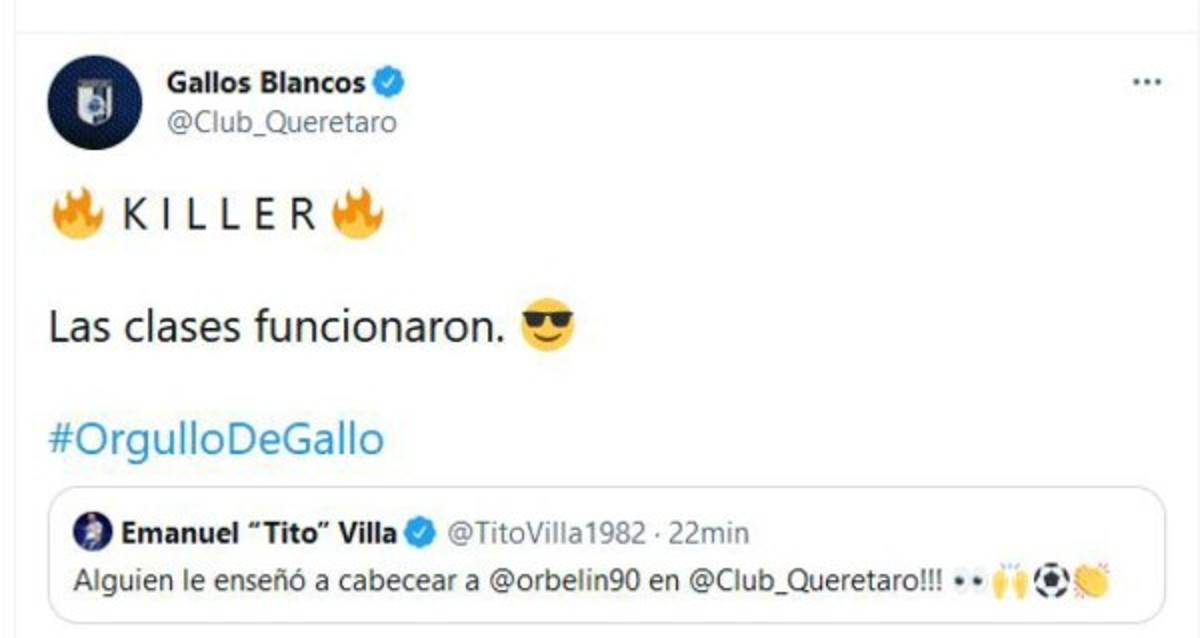Viewport: 1200px width, 638px height.
Task: Click Emanuel Tito Villa's small avatar
Action: [x=93, y=533]
